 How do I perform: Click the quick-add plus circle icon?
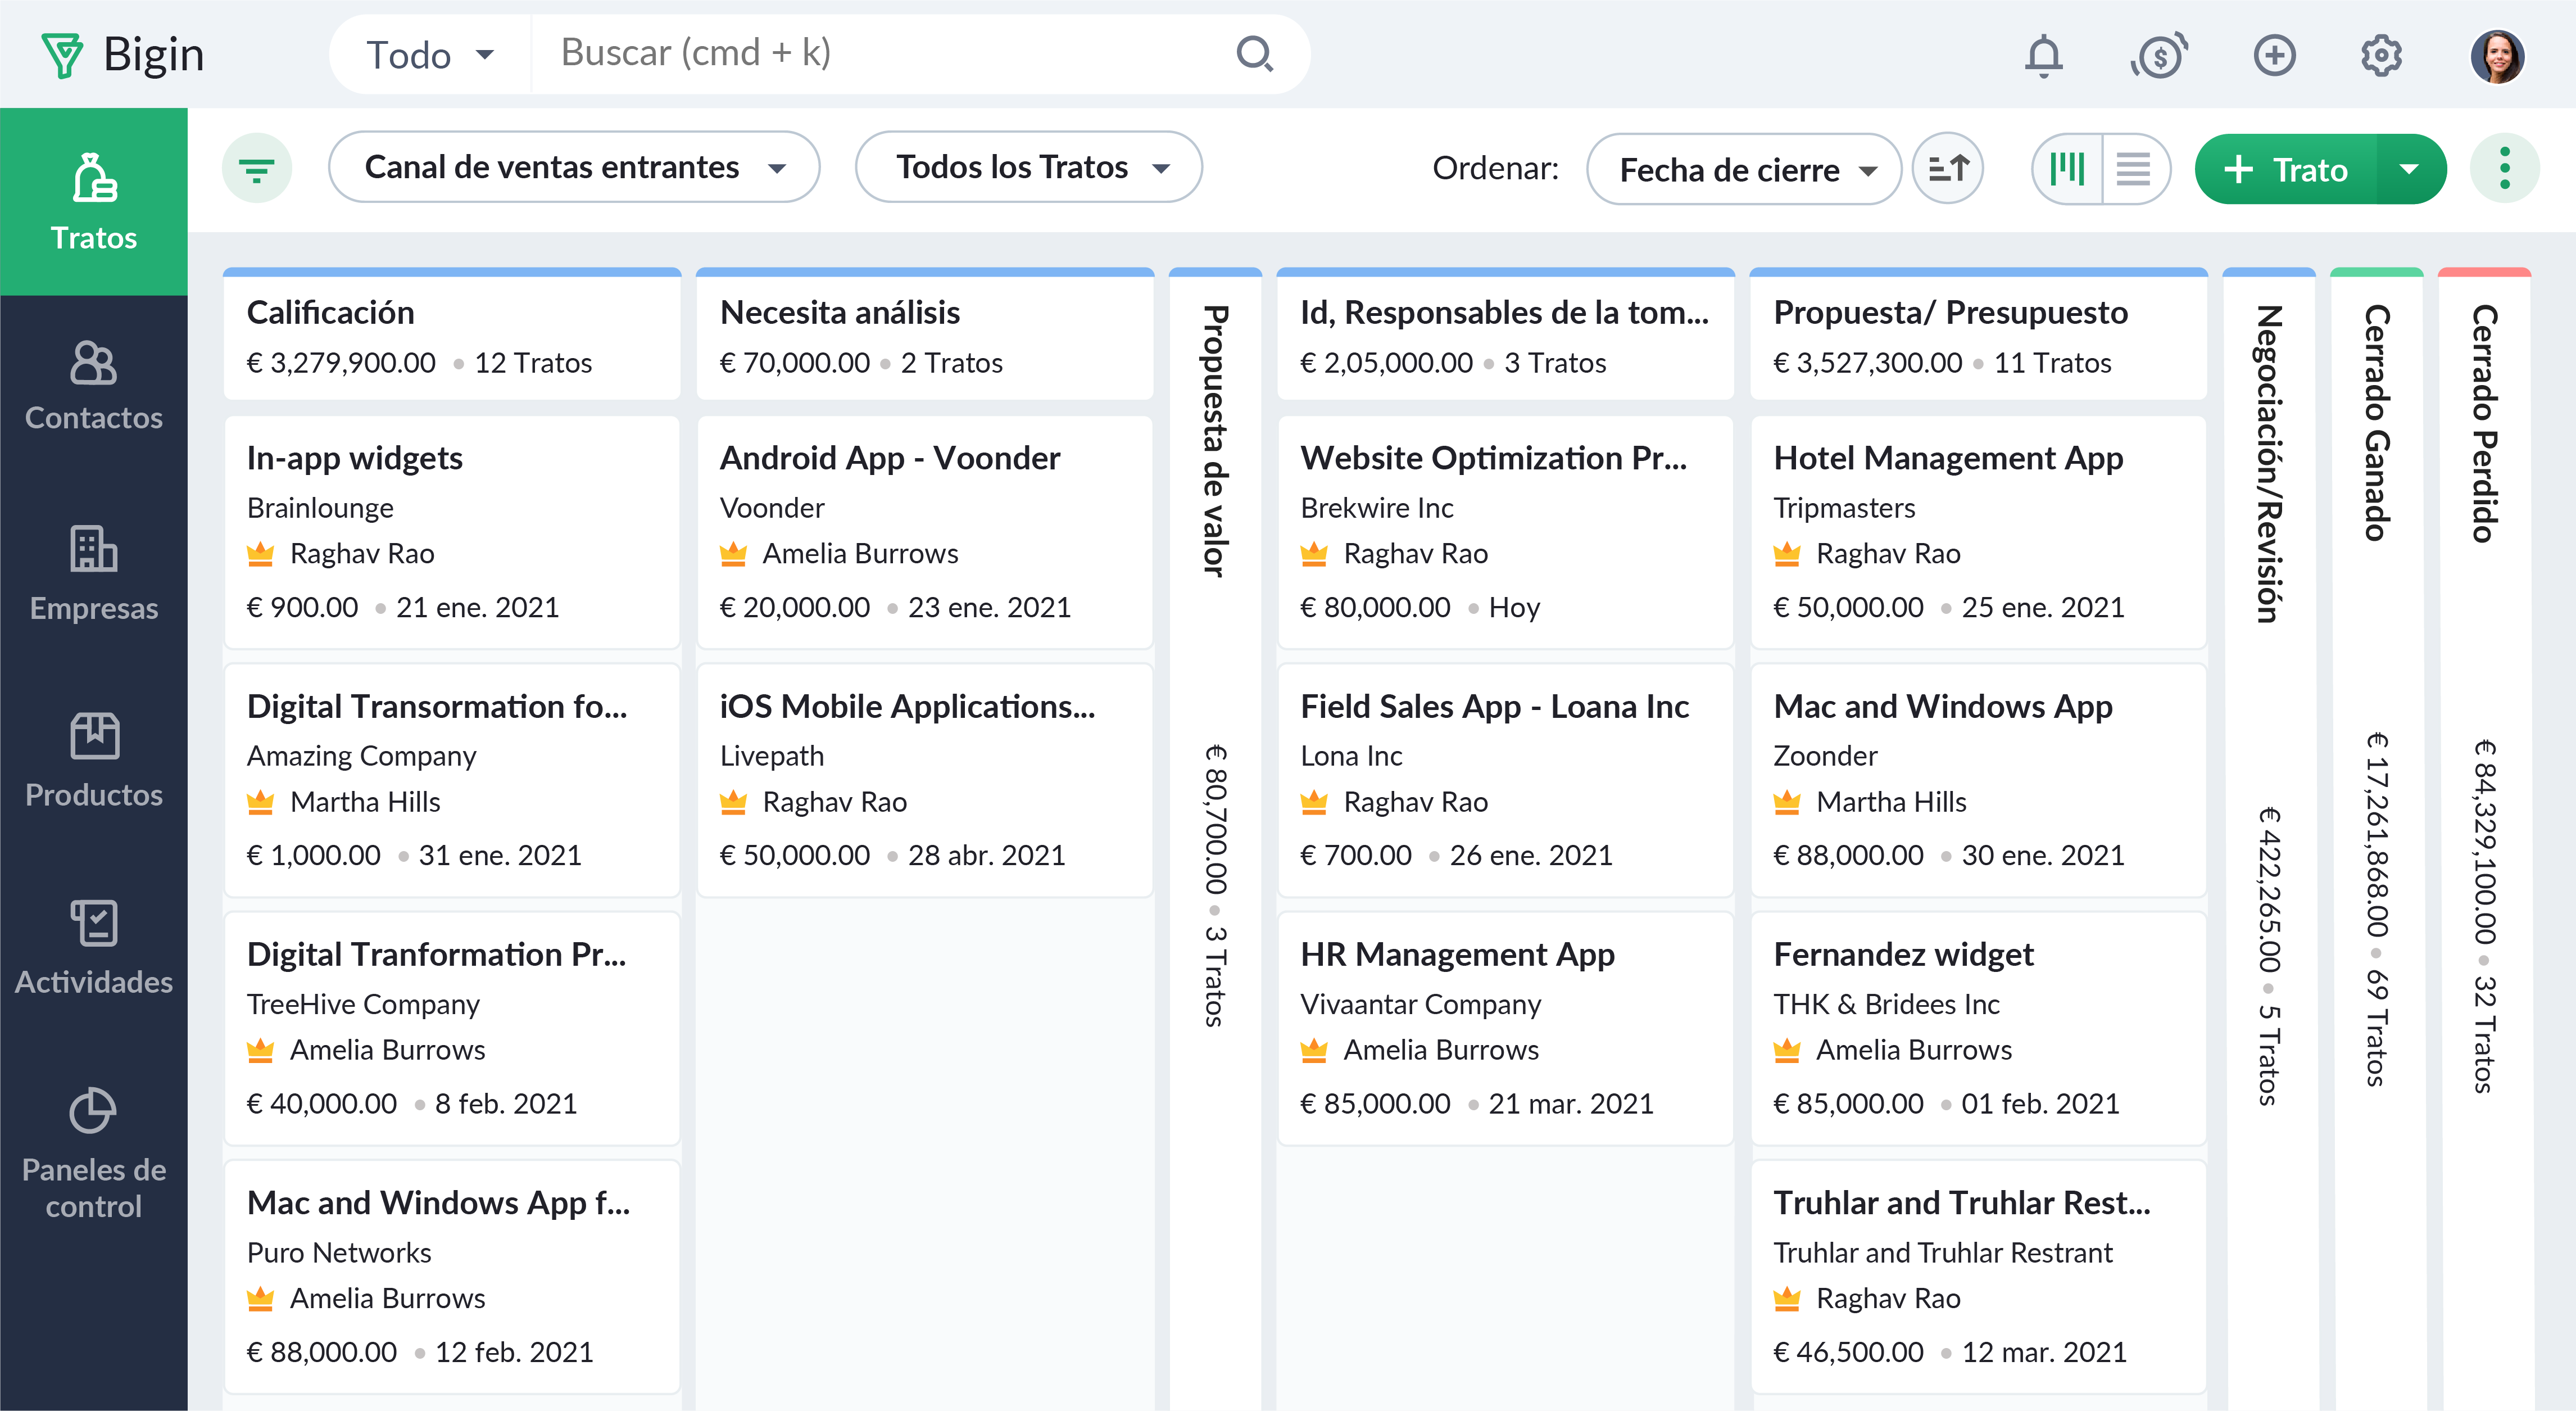coord(2274,55)
